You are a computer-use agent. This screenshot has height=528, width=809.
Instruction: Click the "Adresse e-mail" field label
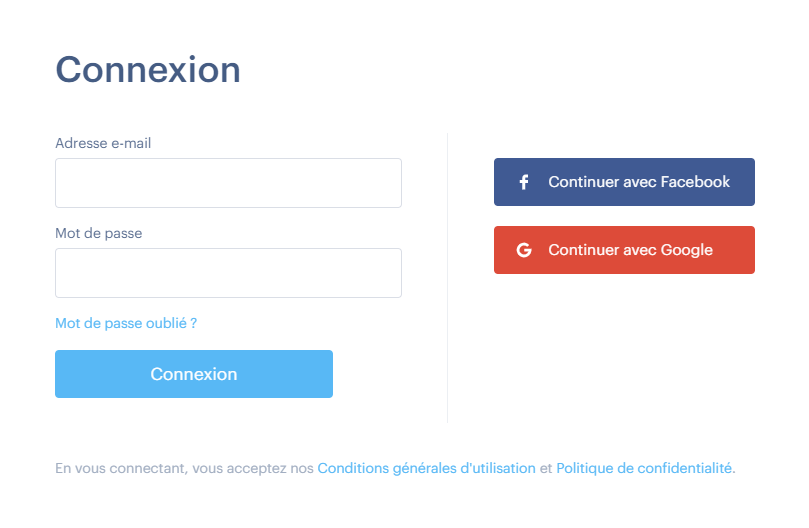coord(103,143)
